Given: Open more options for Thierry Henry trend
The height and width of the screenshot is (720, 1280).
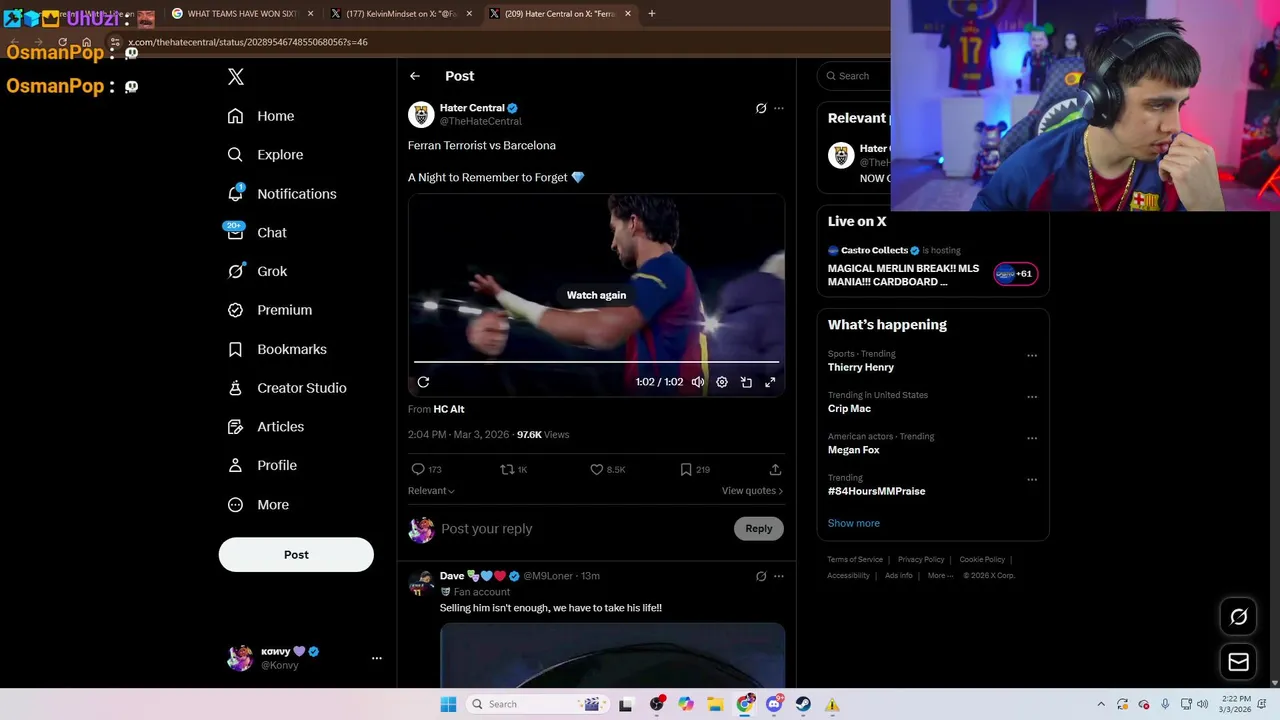Looking at the screenshot, I should tap(1032, 355).
